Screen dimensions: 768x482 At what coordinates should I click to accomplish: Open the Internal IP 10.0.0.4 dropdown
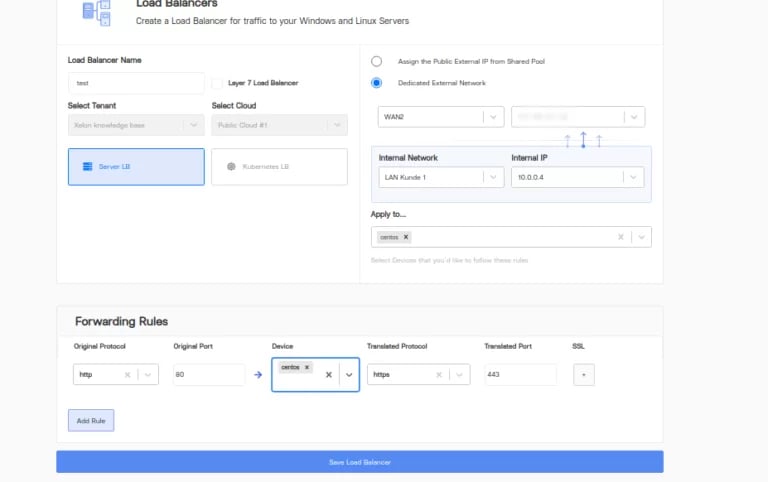[x=577, y=177]
